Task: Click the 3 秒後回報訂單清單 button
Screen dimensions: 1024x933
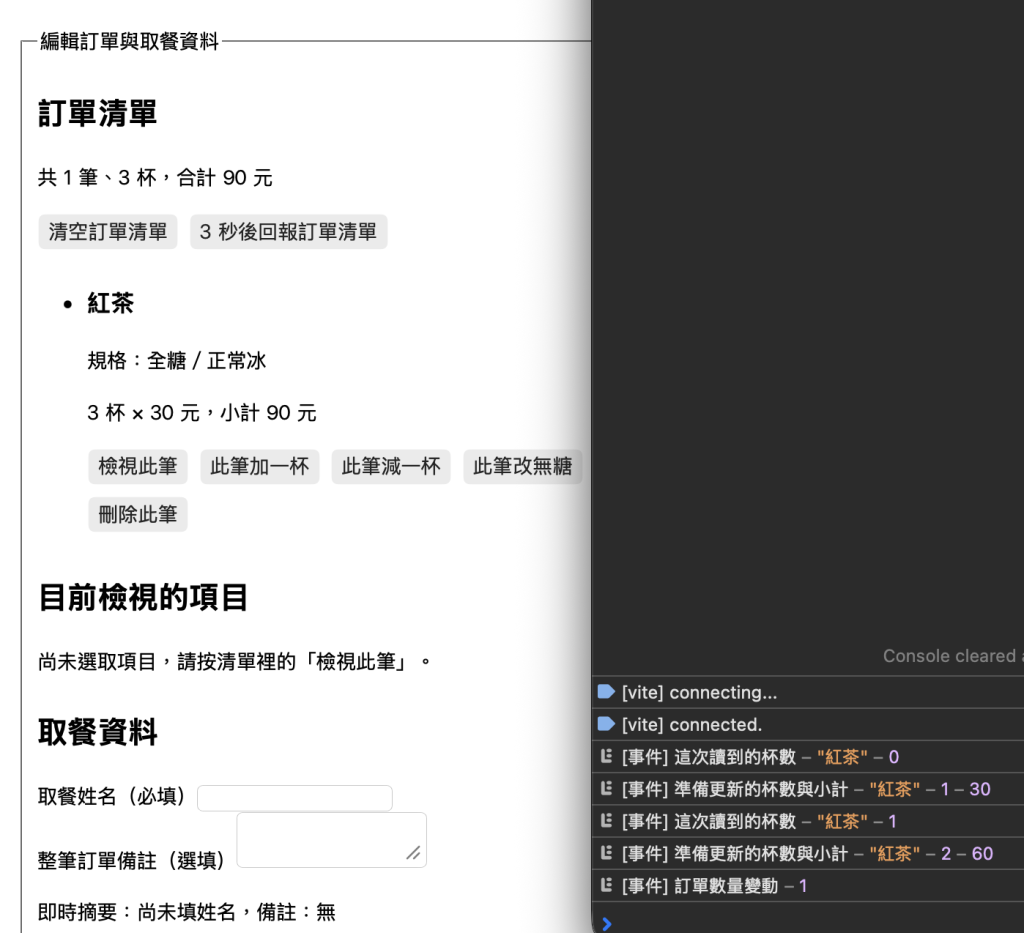Action: [289, 232]
